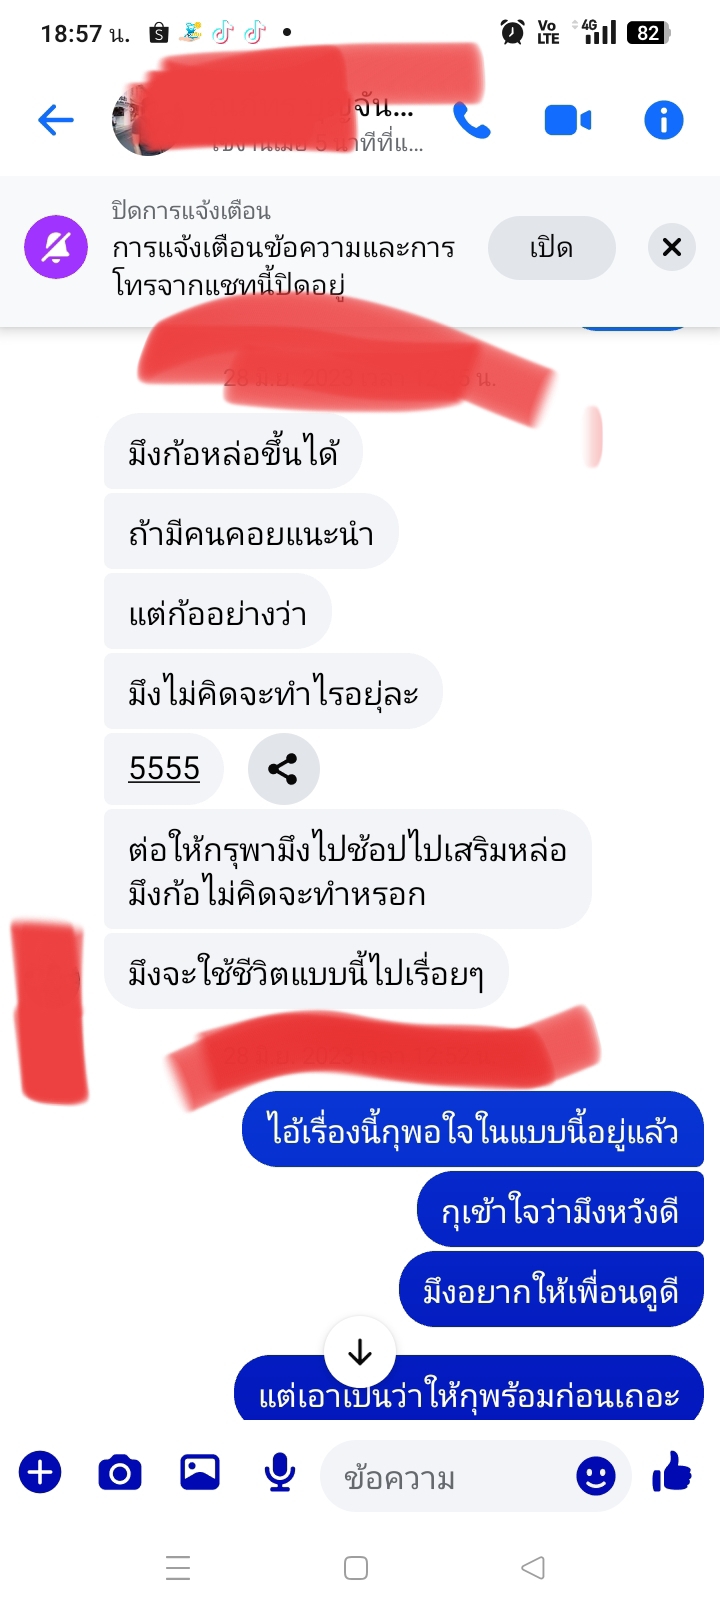Jump to latest messages with down arrow
Screen dimensions: 720x1612
[360, 1353]
